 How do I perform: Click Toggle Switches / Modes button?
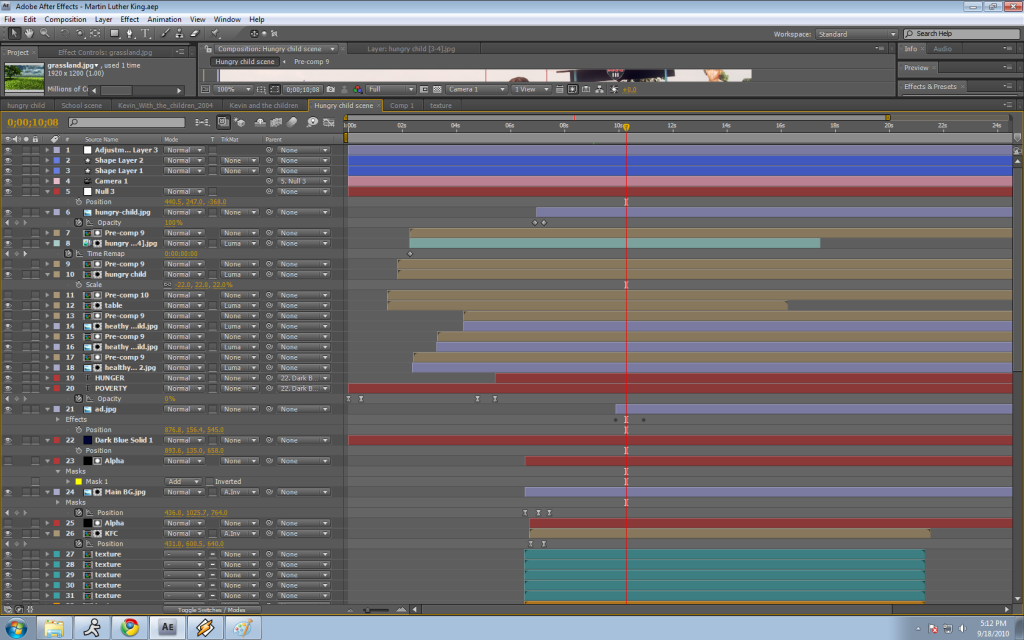coord(213,608)
